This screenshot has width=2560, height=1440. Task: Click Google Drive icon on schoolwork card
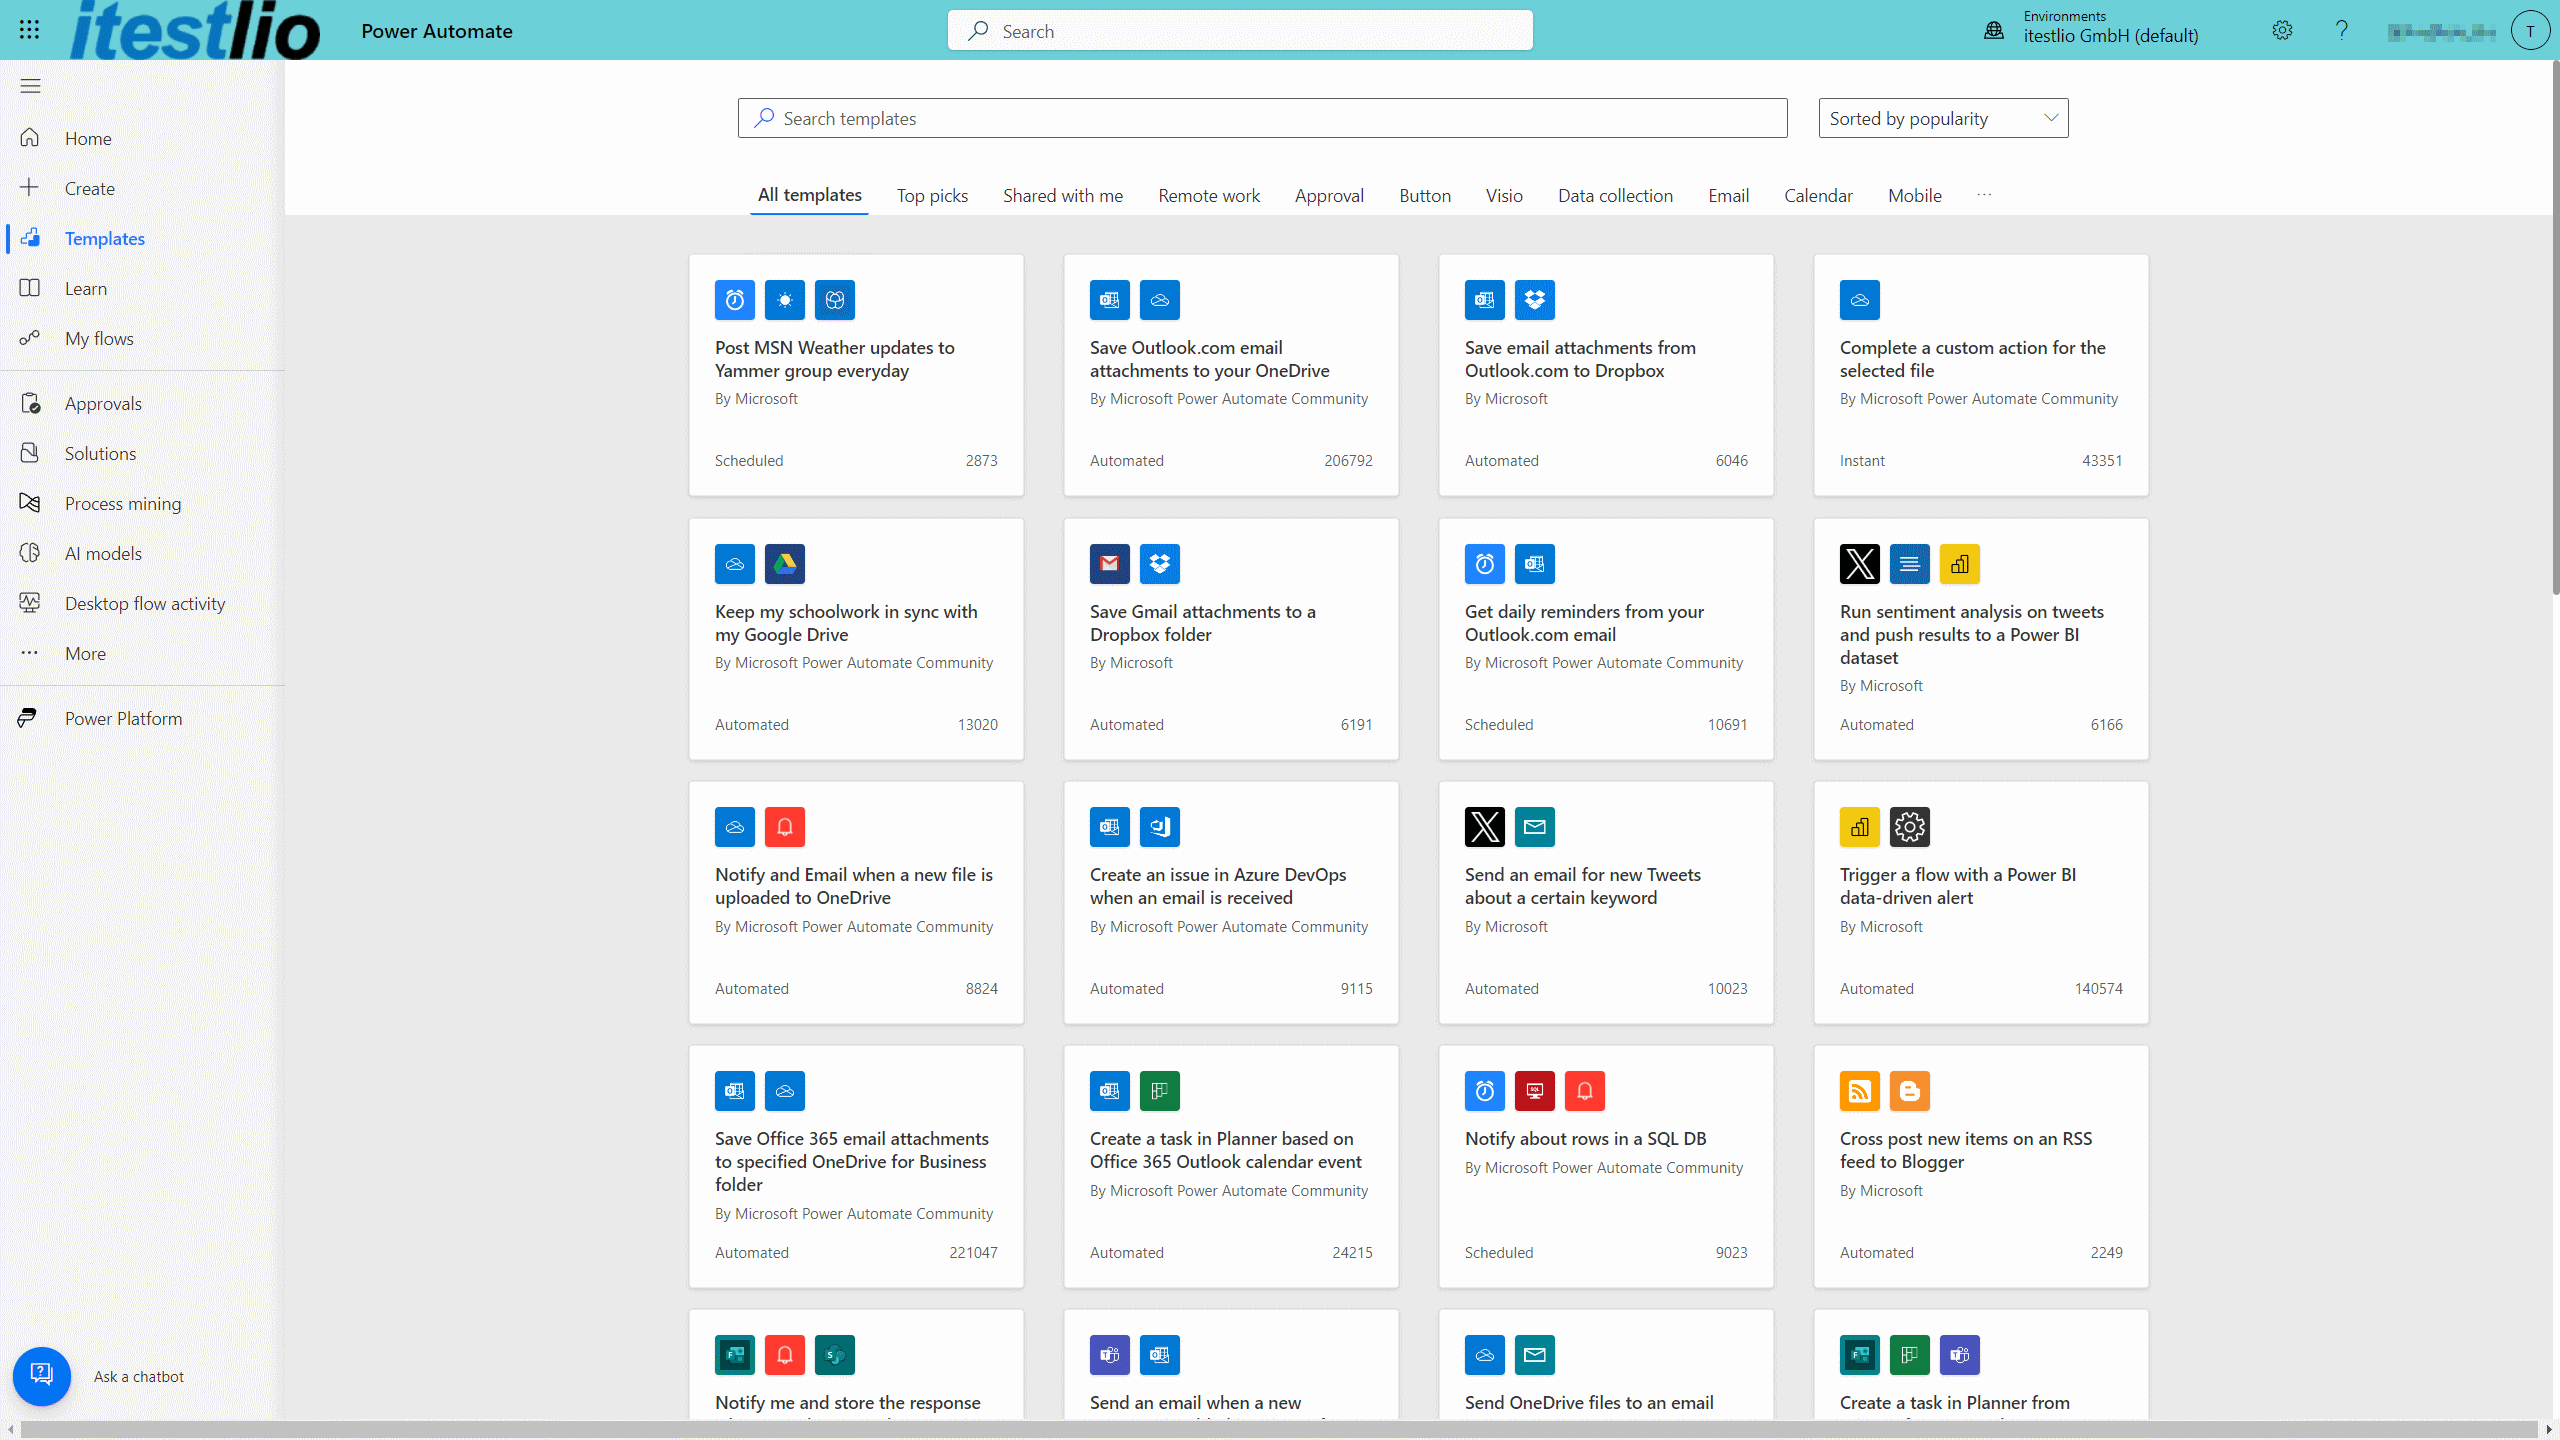[785, 564]
